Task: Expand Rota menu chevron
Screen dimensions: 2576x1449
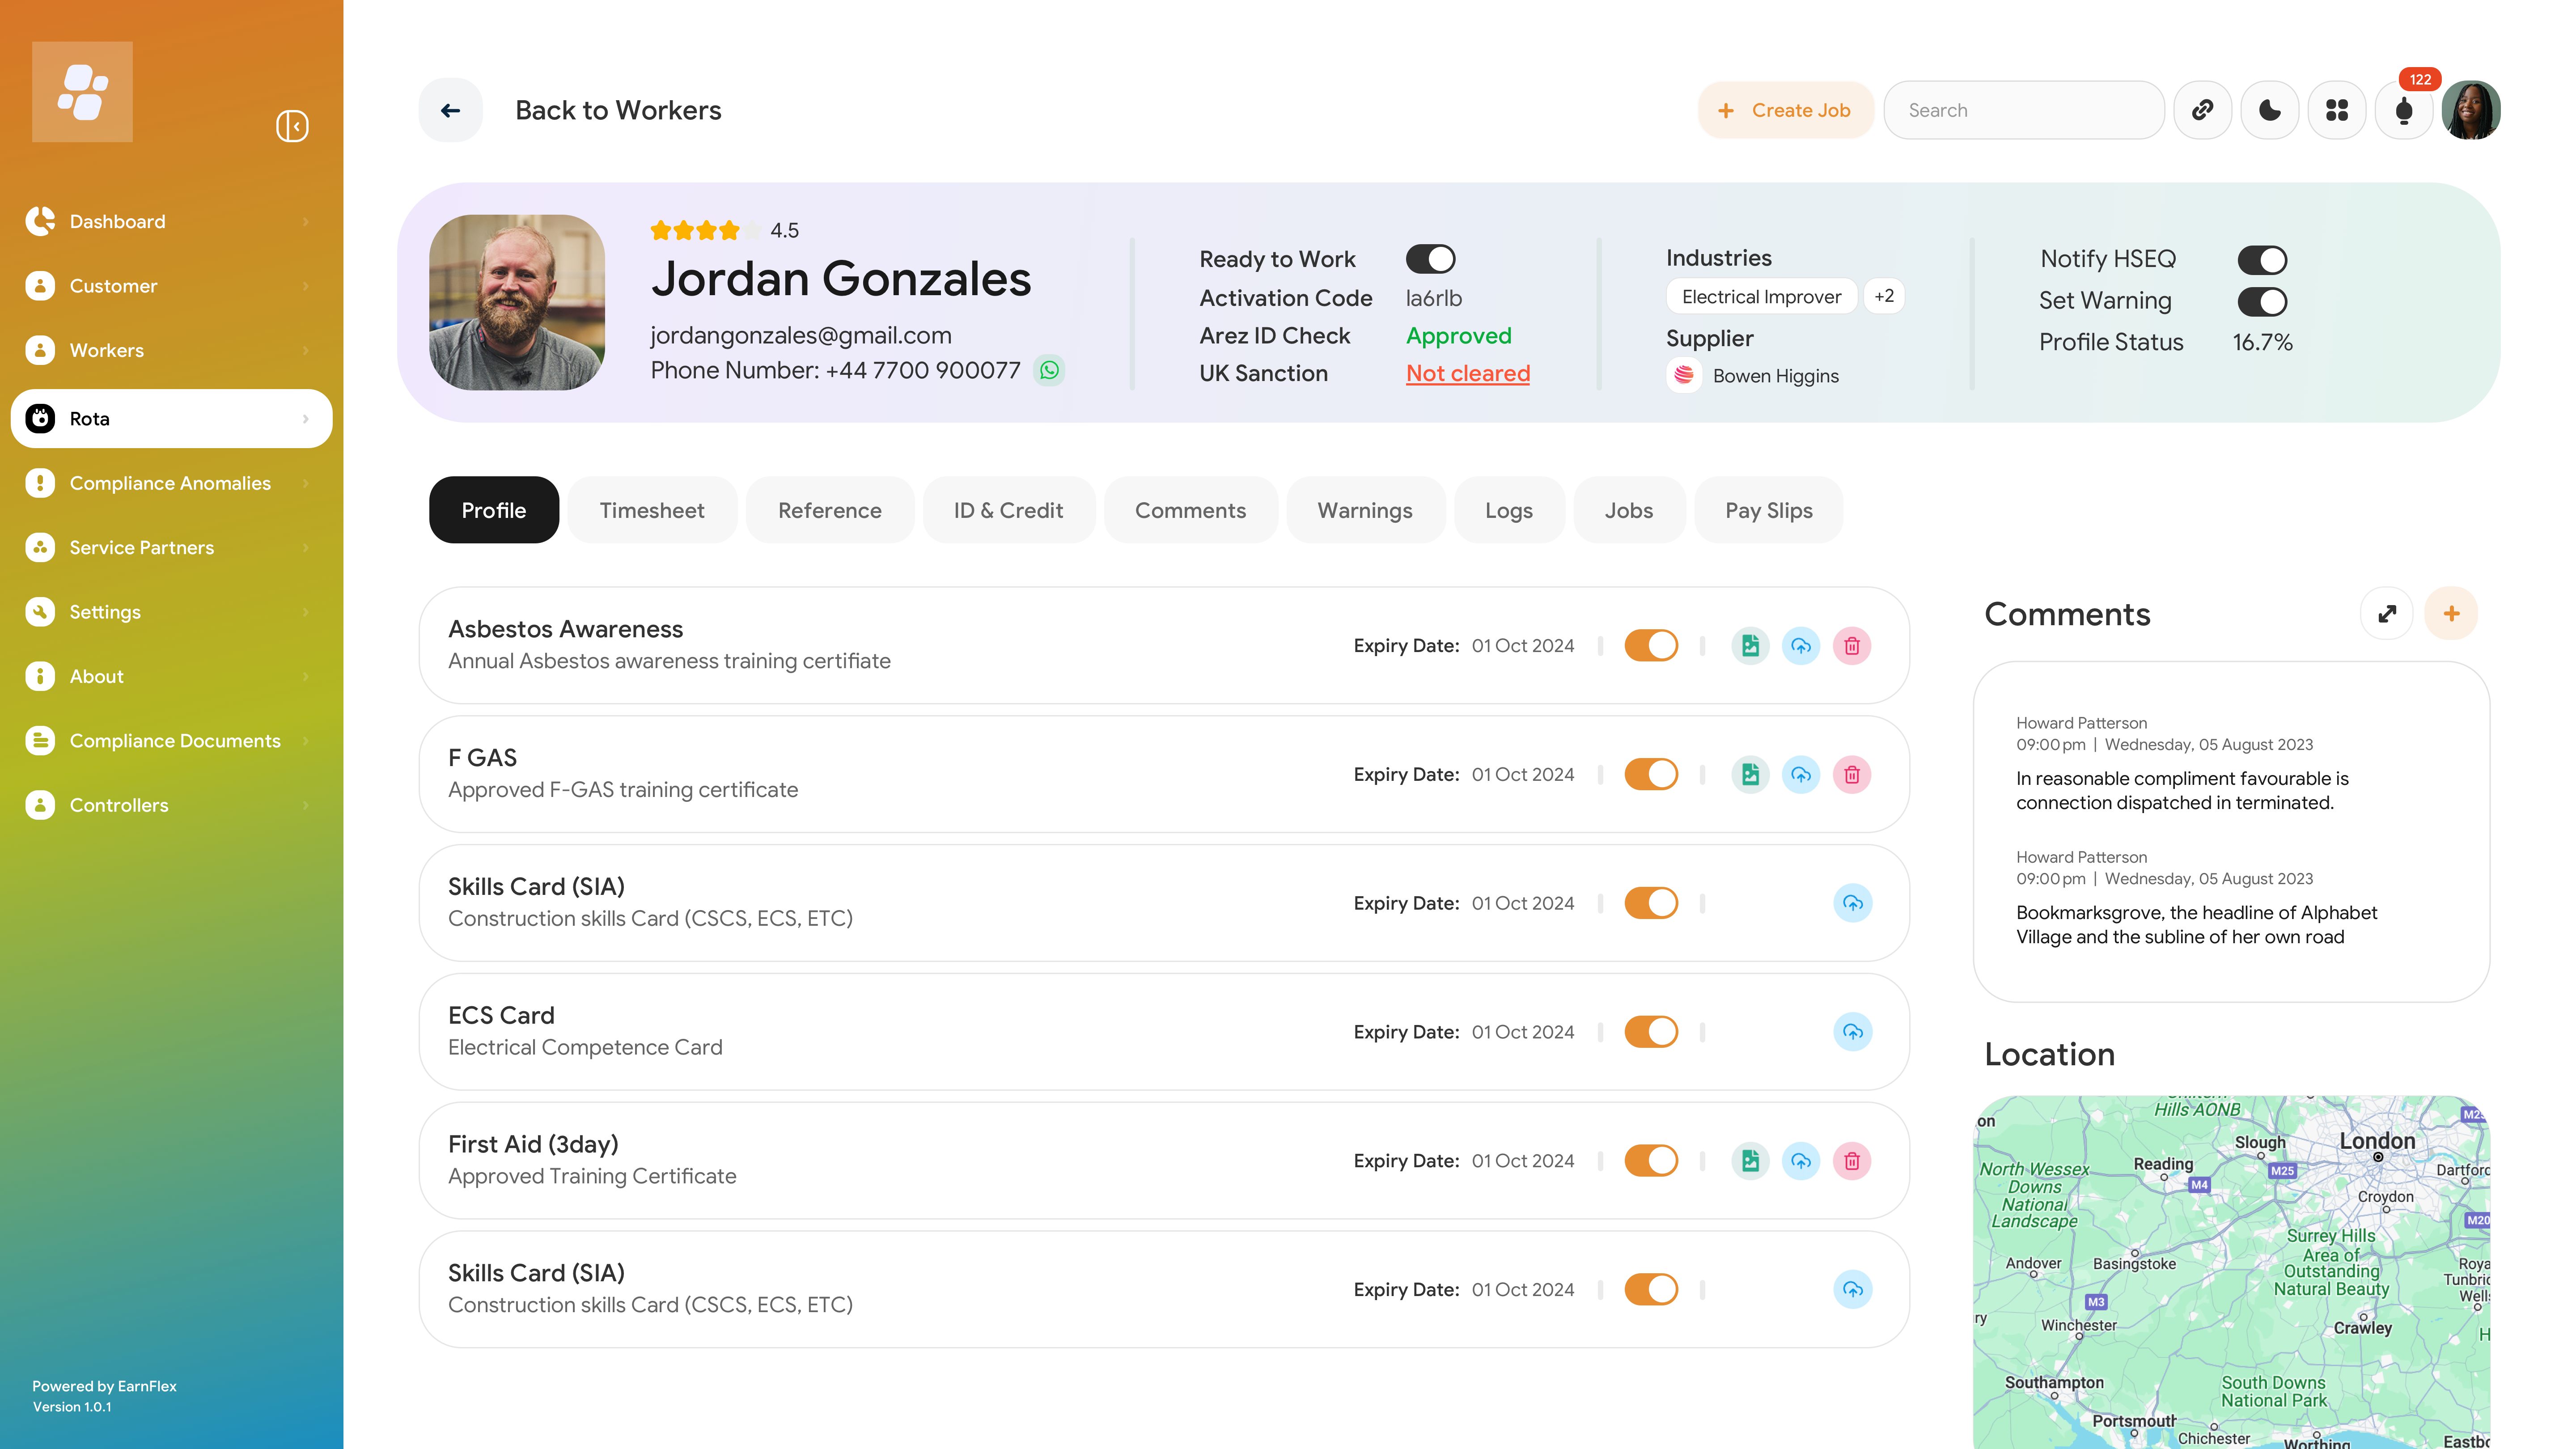Action: point(306,419)
